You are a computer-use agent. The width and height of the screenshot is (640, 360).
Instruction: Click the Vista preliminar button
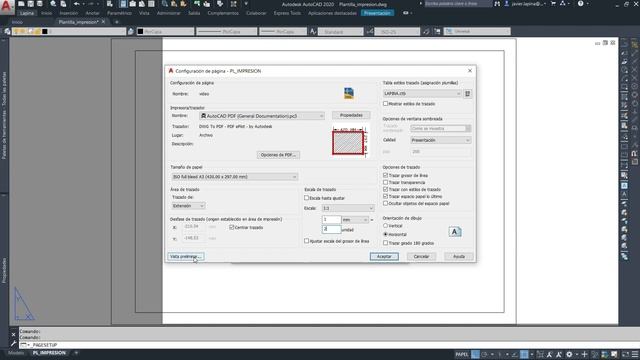[186, 256]
